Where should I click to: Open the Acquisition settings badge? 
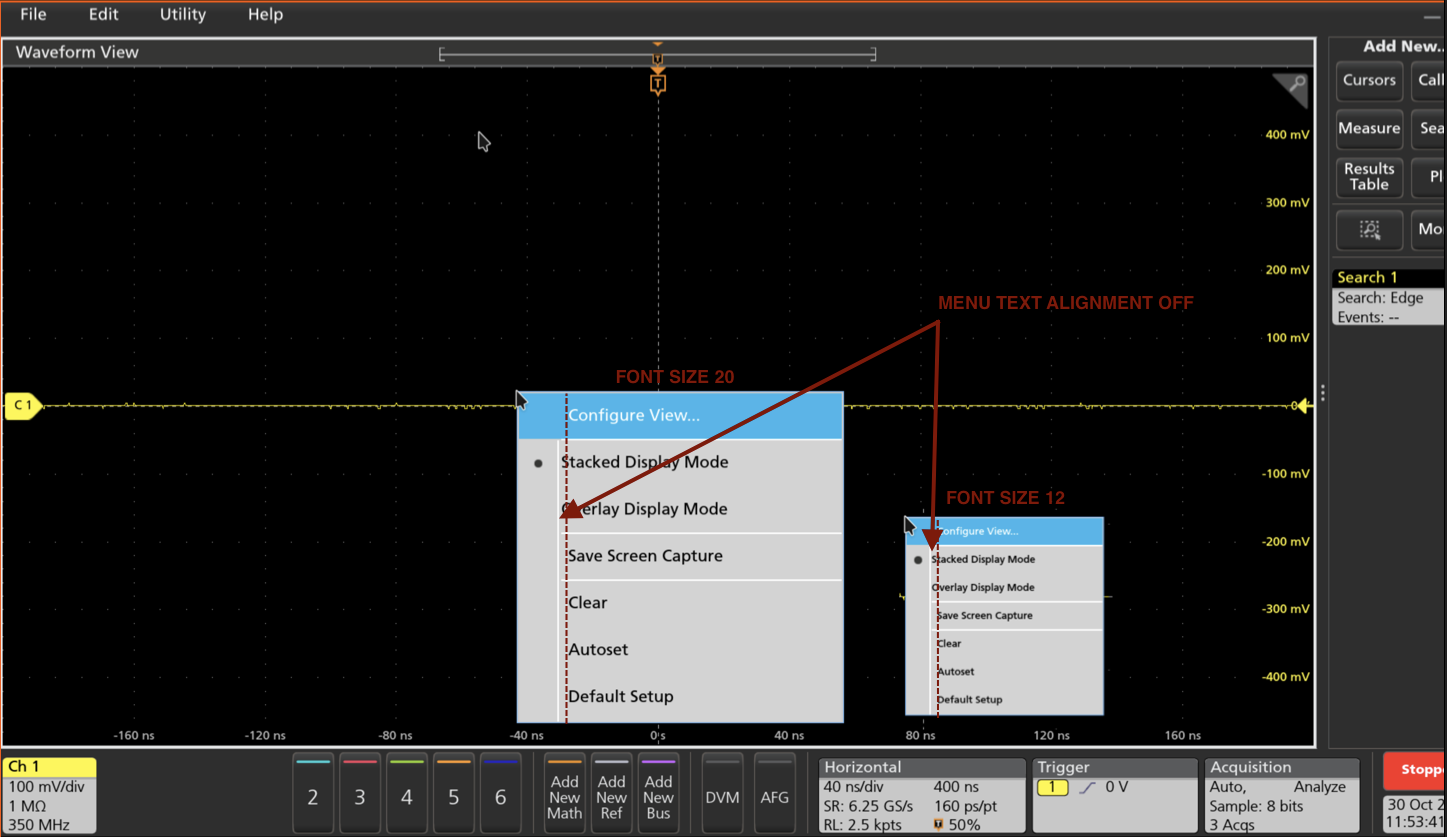(x=1283, y=795)
